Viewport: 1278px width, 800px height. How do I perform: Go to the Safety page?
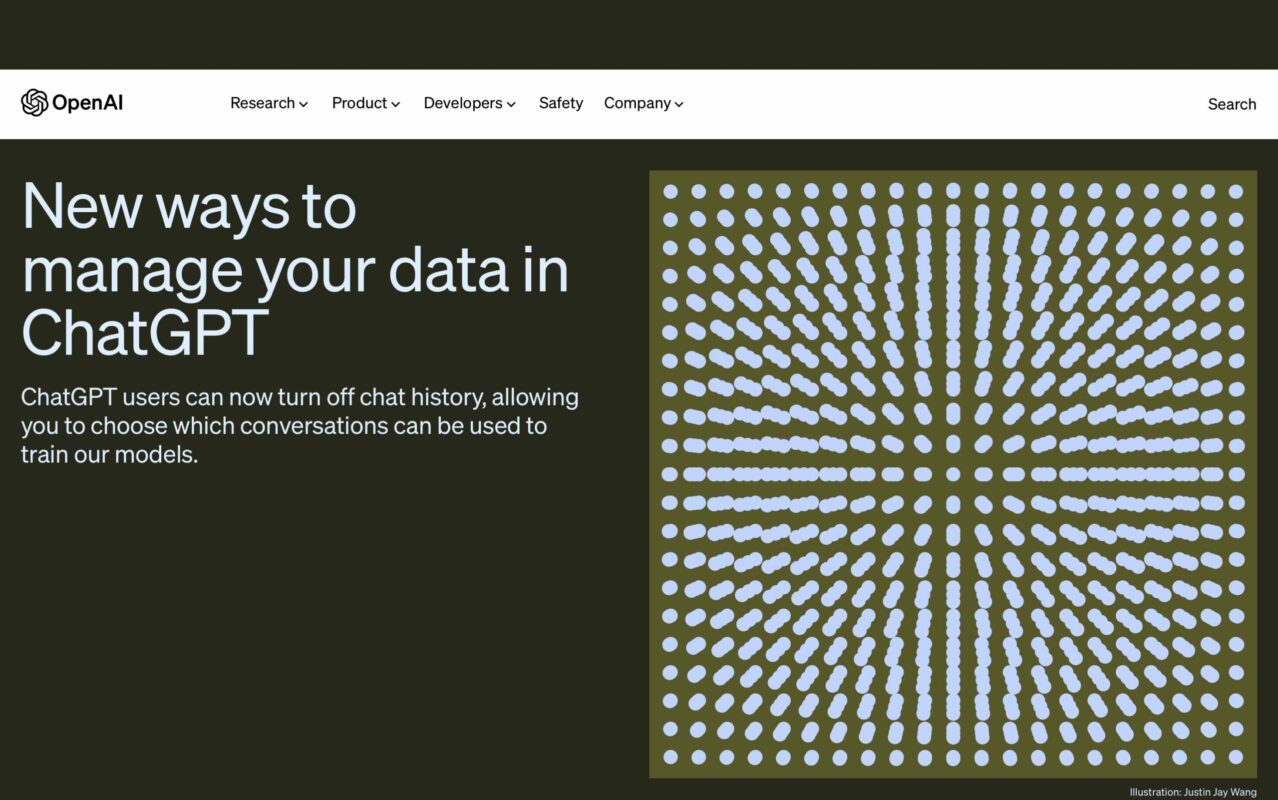[x=561, y=103]
